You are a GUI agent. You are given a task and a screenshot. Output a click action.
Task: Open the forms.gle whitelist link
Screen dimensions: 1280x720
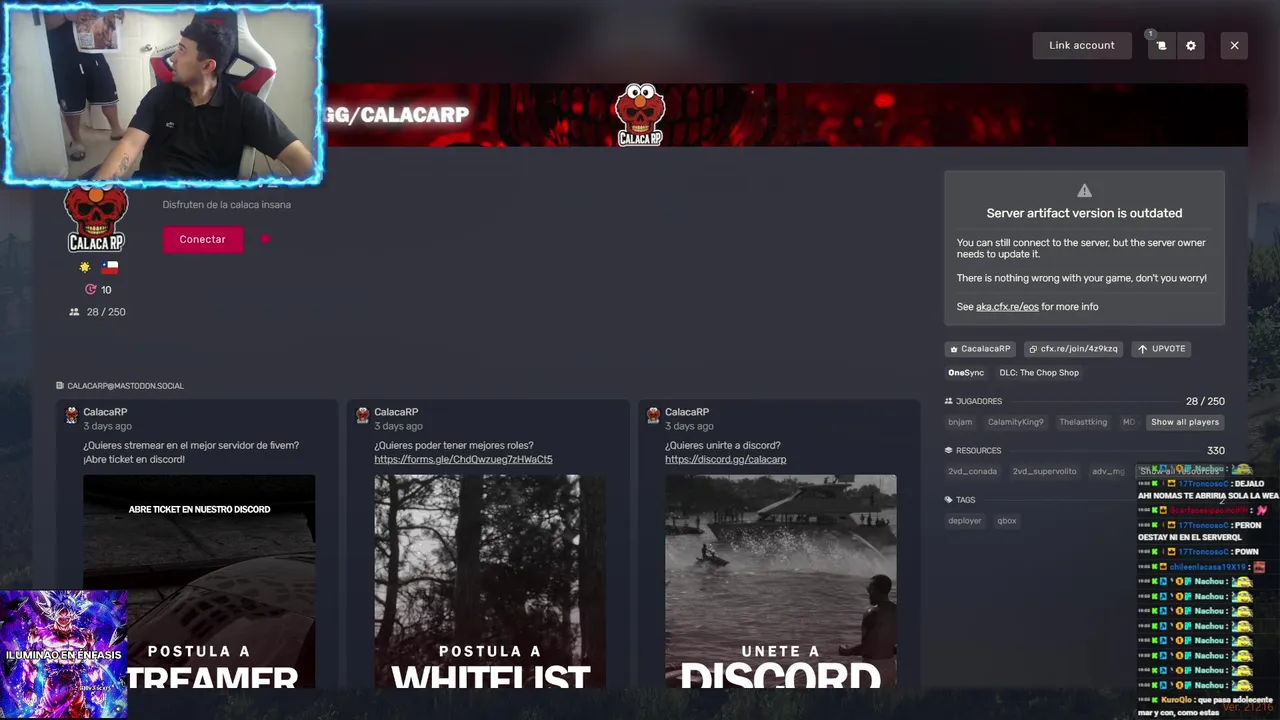click(x=463, y=460)
